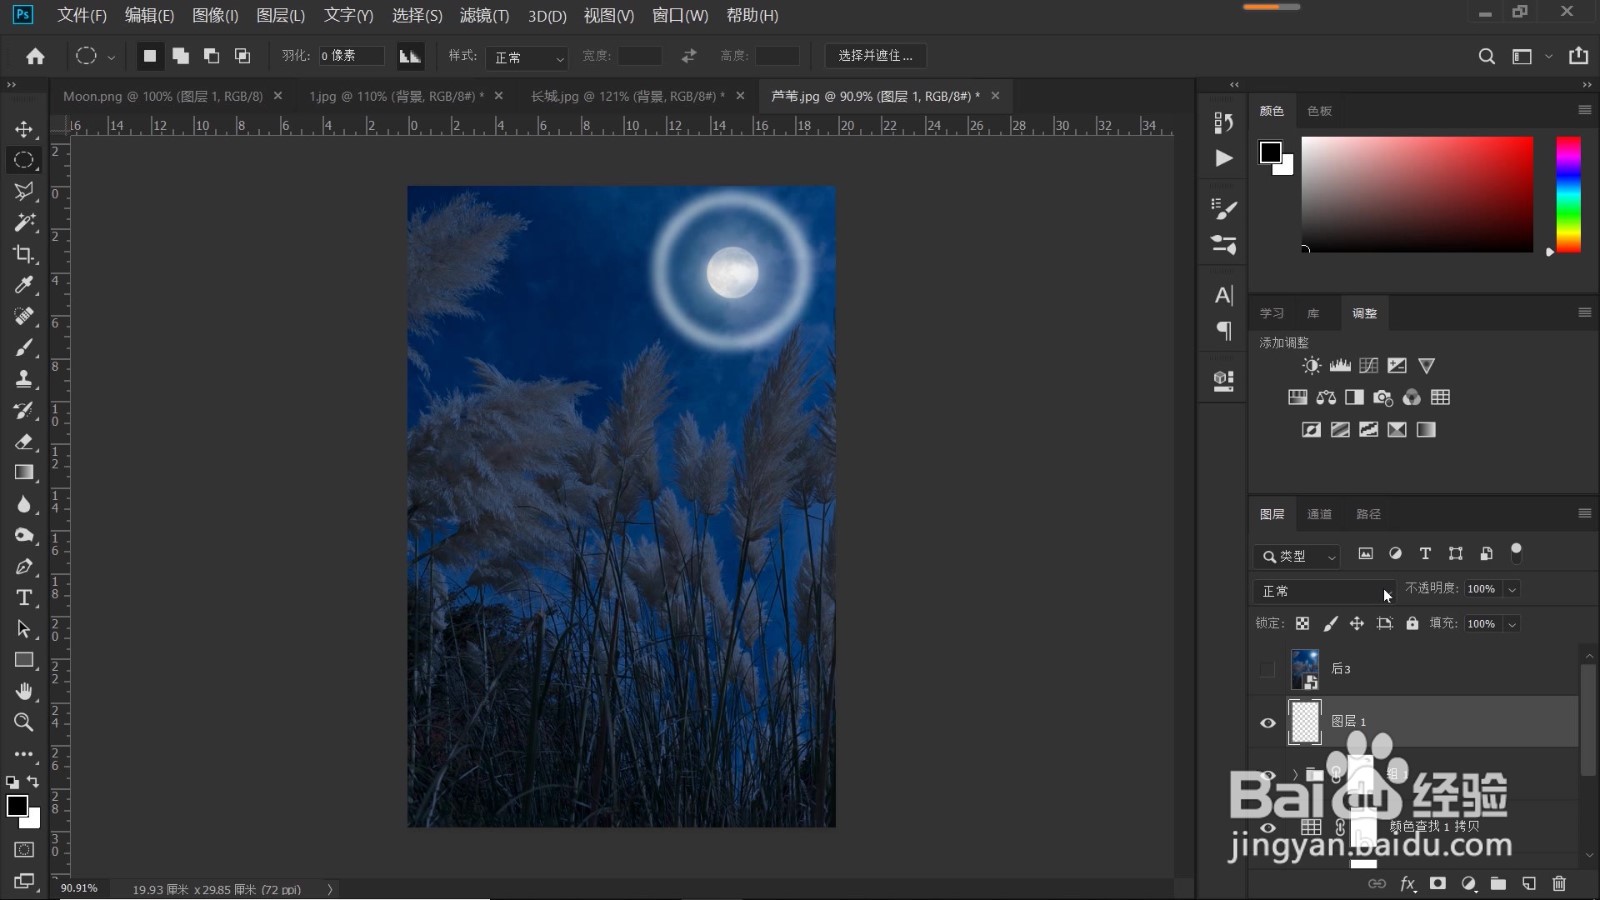Pick the Hand tool
Screen dimensions: 1600x900
[x=24, y=691]
